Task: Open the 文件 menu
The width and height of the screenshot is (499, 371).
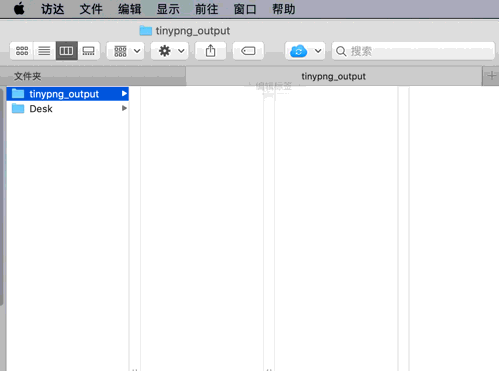Action: 91,9
